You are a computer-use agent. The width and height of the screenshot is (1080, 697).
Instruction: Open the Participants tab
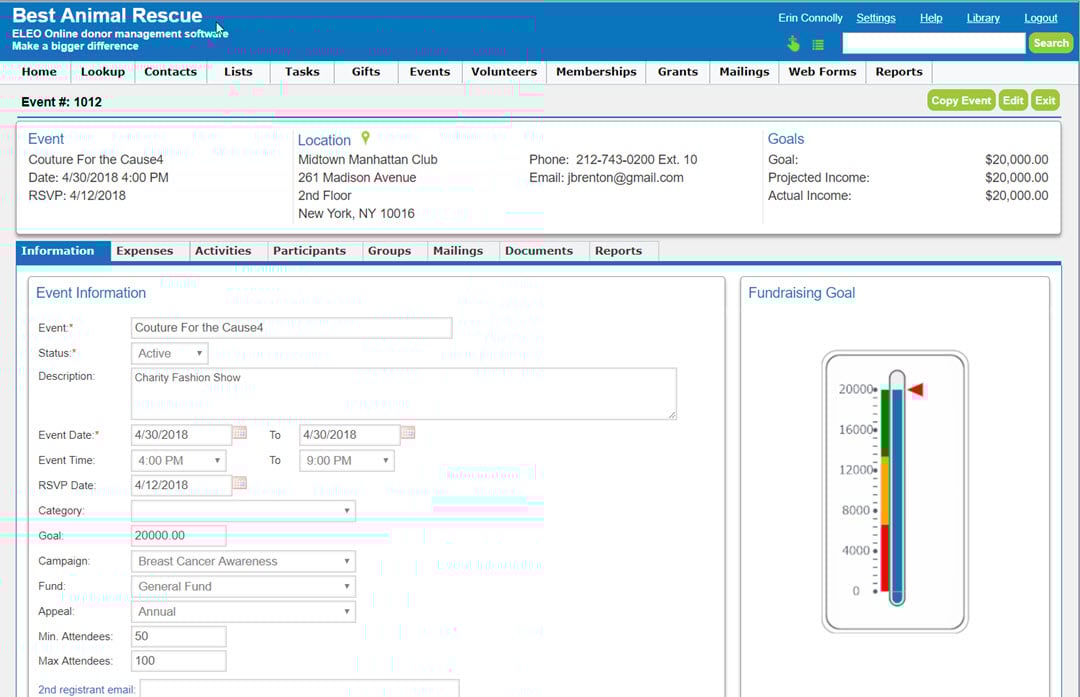pyautogui.click(x=309, y=251)
